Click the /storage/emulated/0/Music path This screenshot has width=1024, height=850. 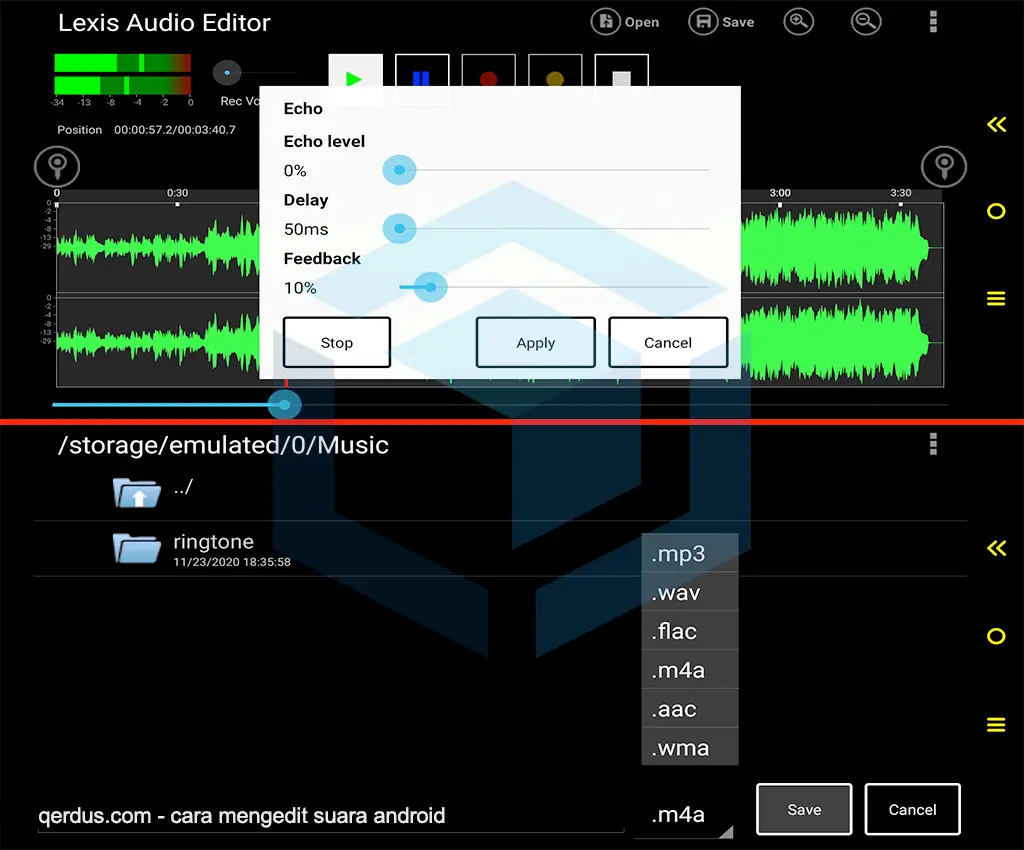223,445
